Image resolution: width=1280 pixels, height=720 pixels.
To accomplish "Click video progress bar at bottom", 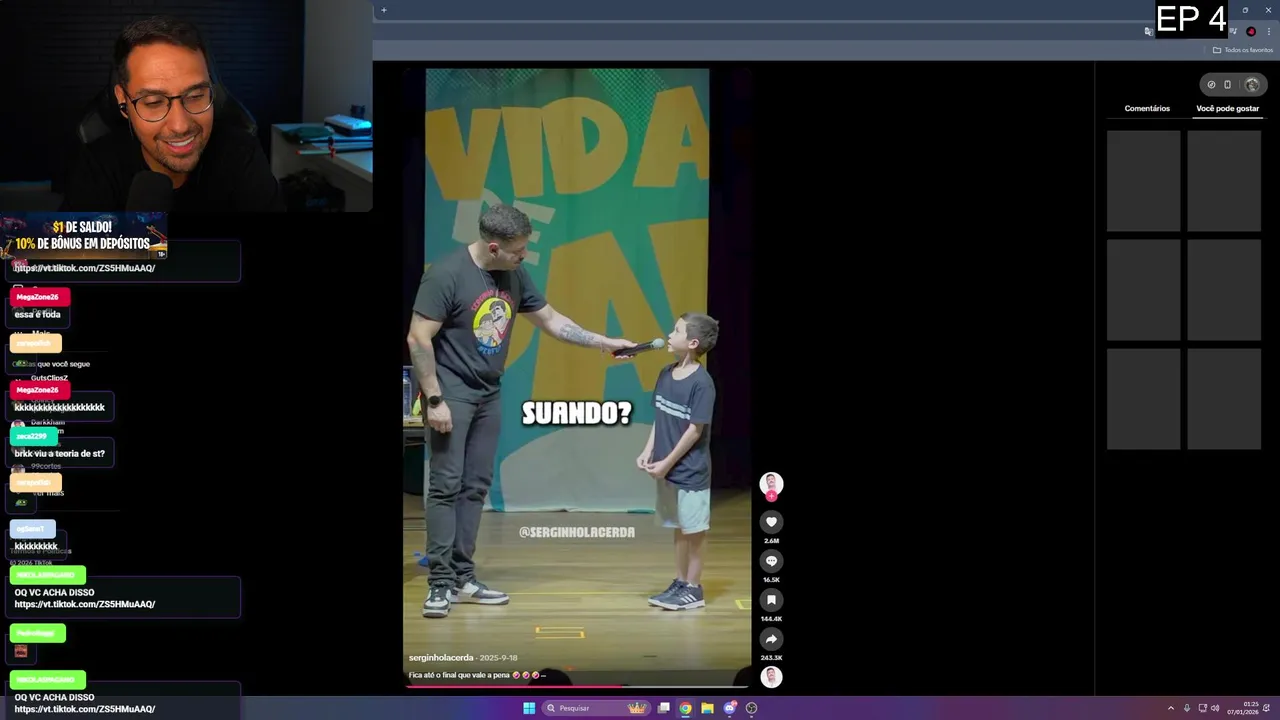I will point(577,686).
